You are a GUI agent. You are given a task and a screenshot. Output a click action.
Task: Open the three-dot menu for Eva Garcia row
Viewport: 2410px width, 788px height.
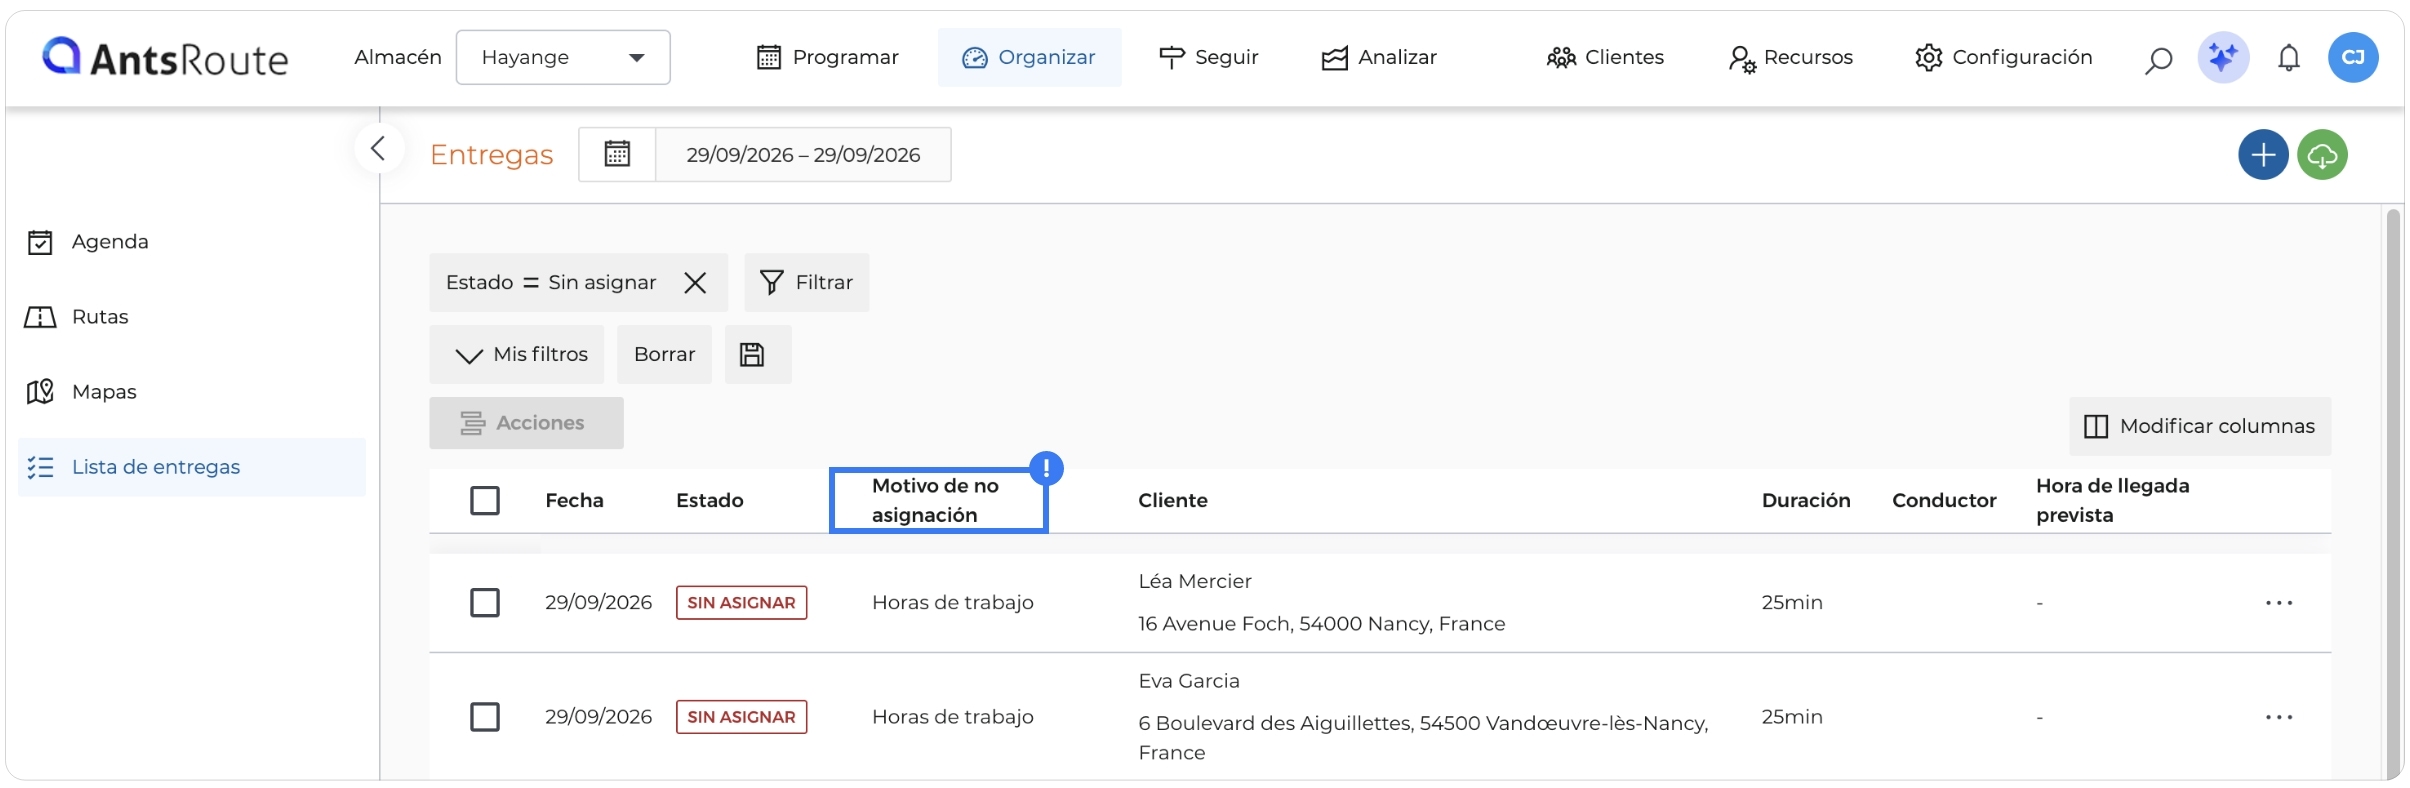point(2279,716)
